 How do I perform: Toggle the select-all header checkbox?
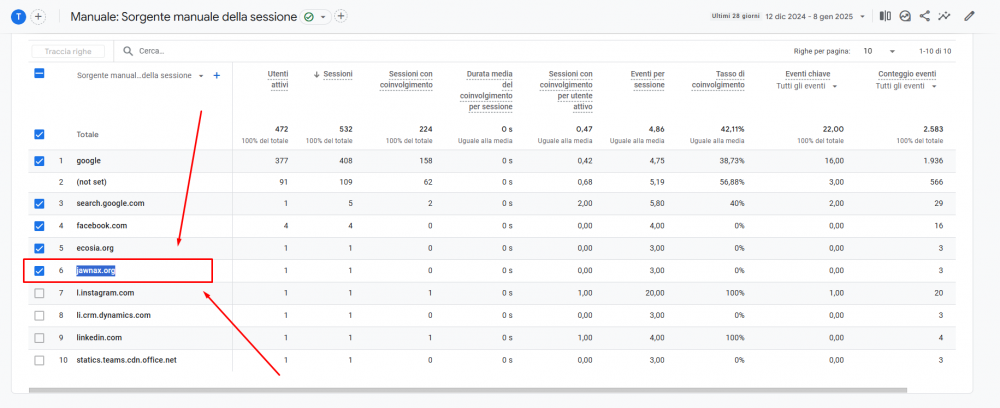coord(39,74)
